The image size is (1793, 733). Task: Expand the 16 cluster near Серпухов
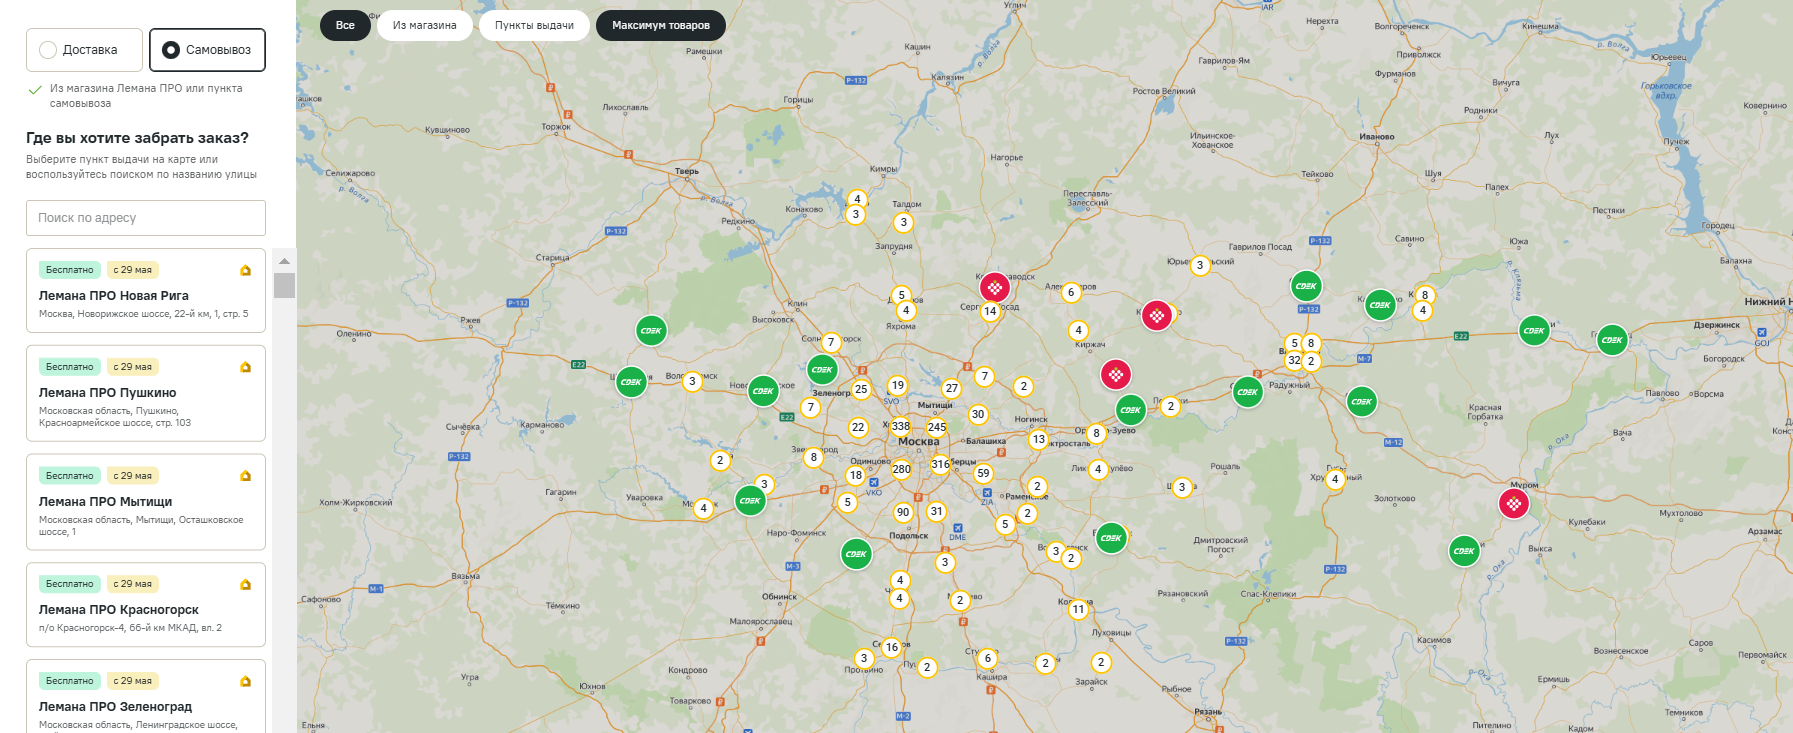[891, 648]
